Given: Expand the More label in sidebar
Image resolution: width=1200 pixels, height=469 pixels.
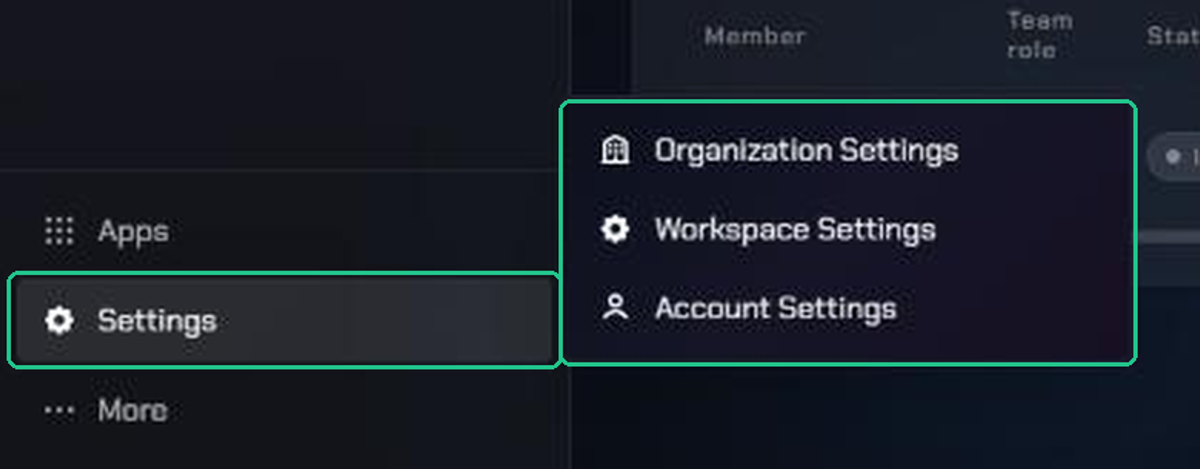Looking at the screenshot, I should (132, 410).
